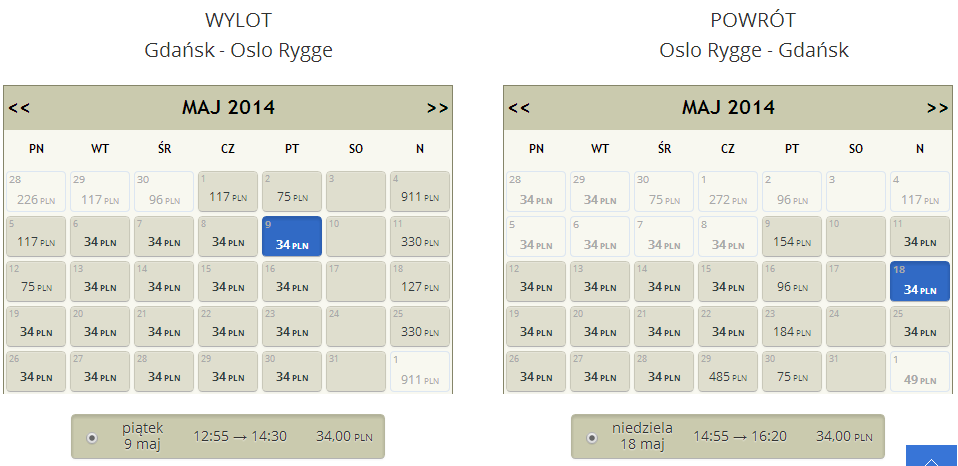958x466 pixels.
Task: Go to next month in return calendar
Action: point(938,108)
